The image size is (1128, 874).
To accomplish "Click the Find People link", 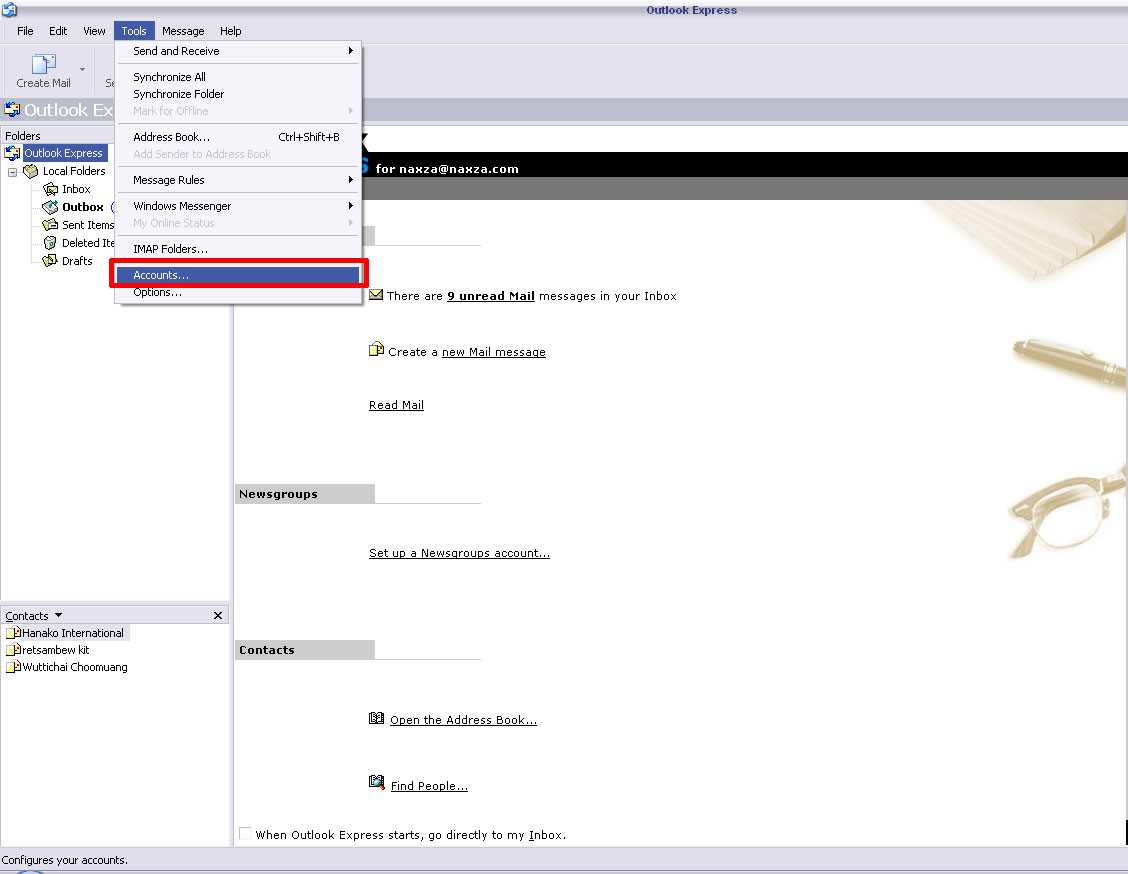I will (x=429, y=786).
